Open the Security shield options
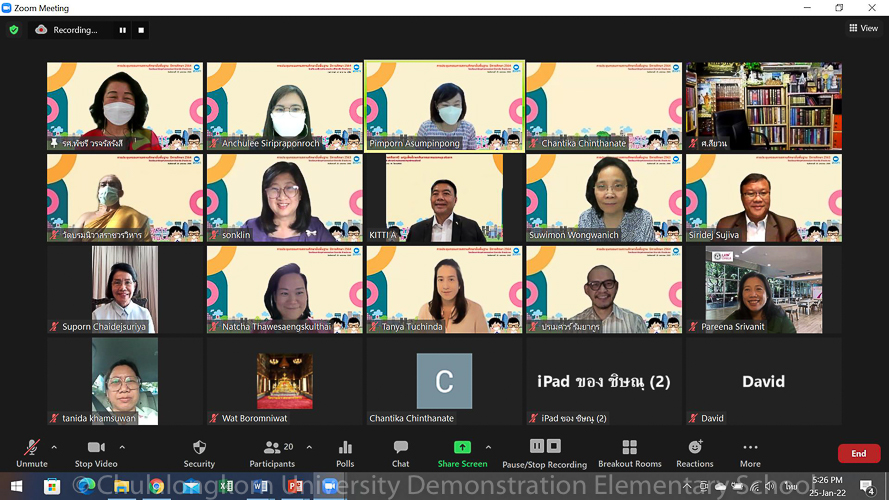The width and height of the screenshot is (889, 500). point(199,452)
